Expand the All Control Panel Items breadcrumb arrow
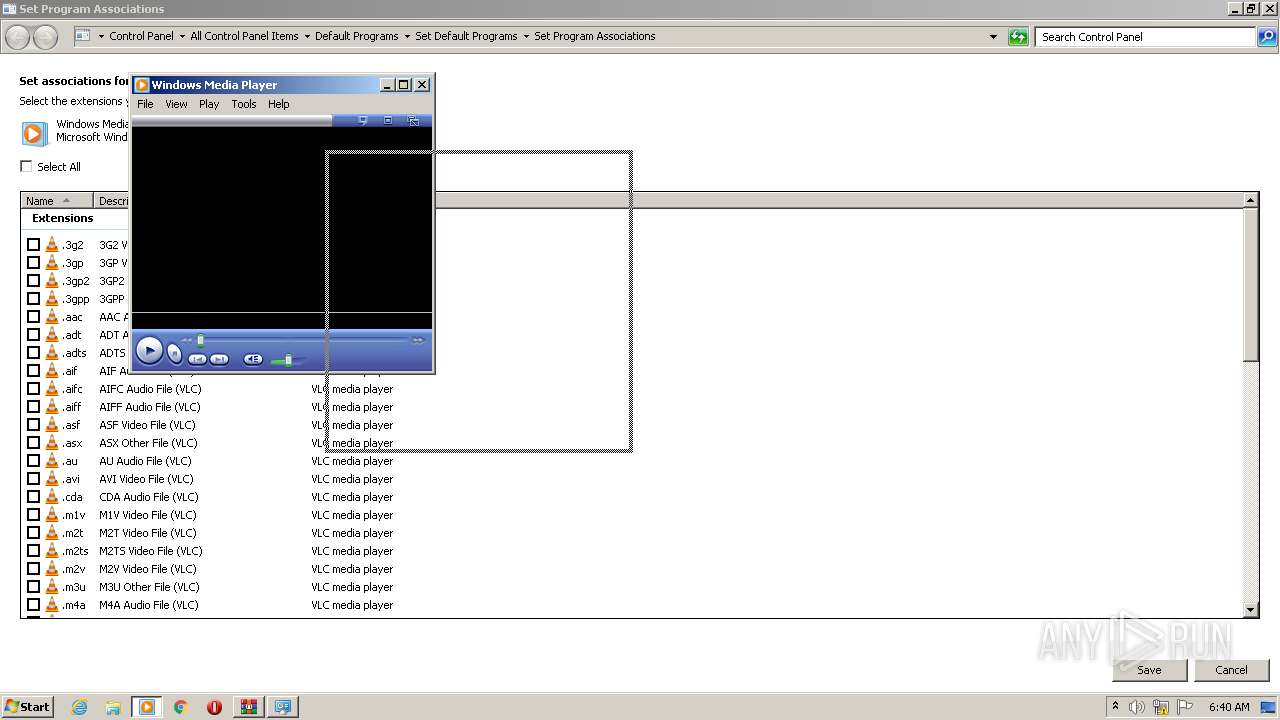This screenshot has width=1280, height=720. 306,36
